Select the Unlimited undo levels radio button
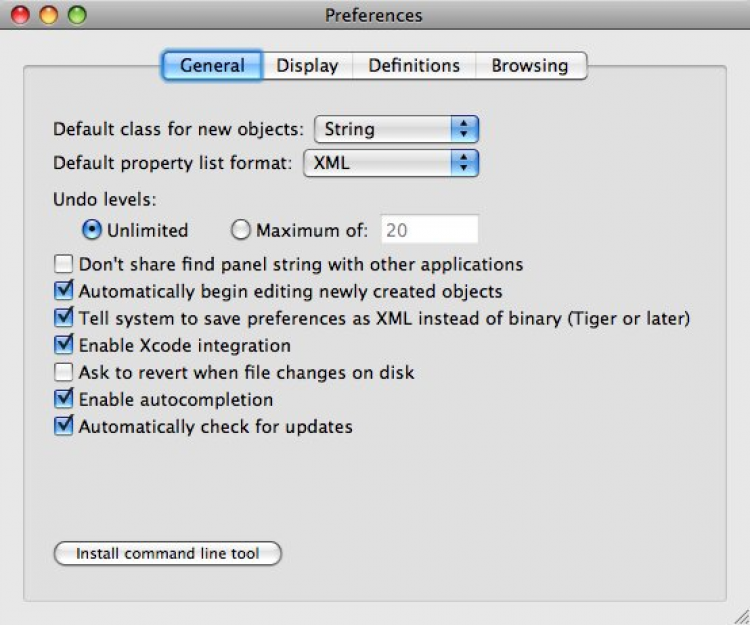 click(92, 230)
